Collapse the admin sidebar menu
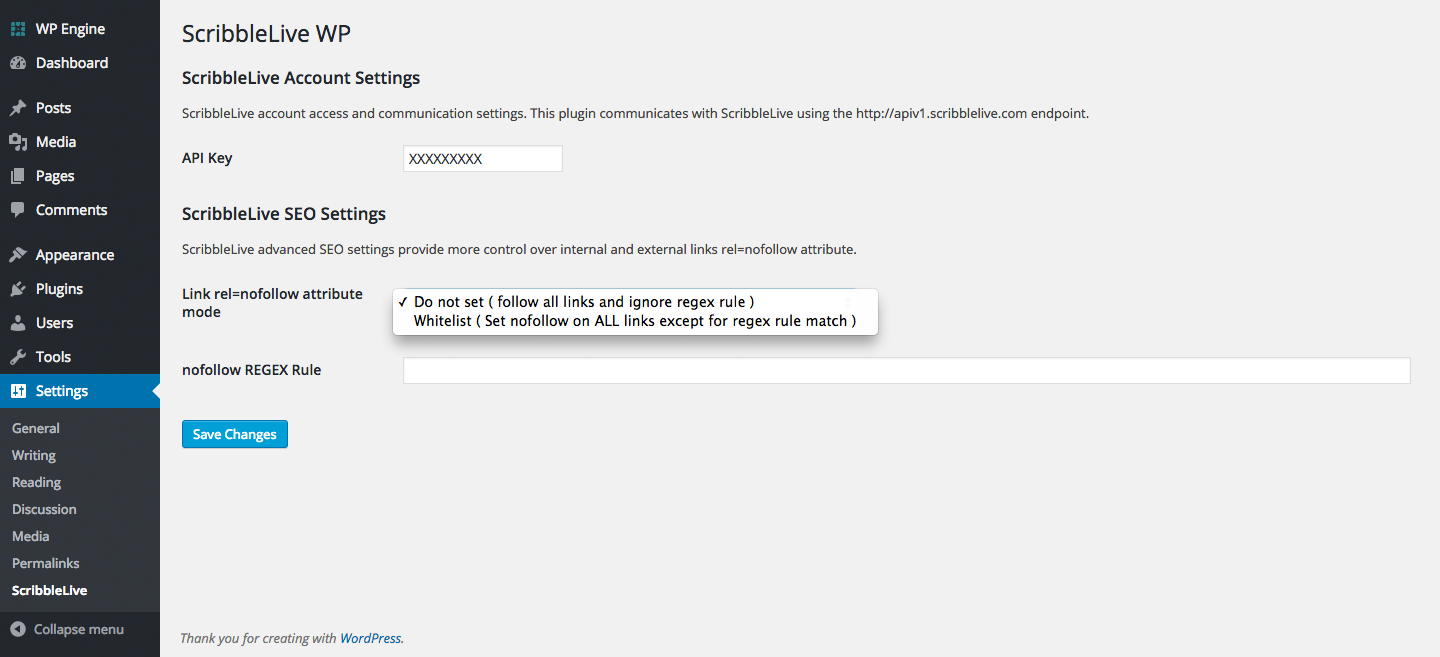Image resolution: width=1440 pixels, height=657 pixels. click(x=67, y=629)
